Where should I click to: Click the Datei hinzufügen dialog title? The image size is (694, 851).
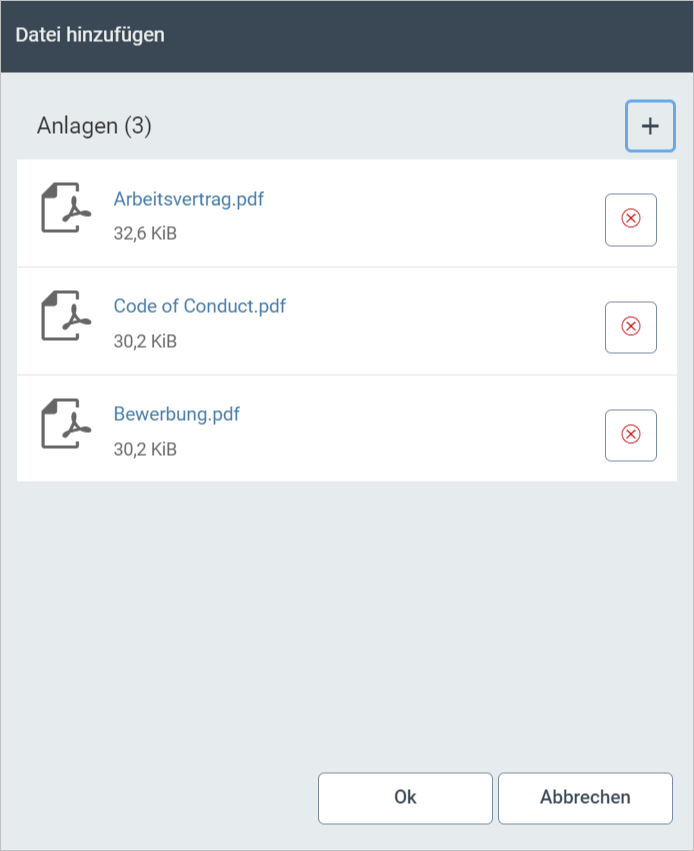pyautogui.click(x=90, y=35)
